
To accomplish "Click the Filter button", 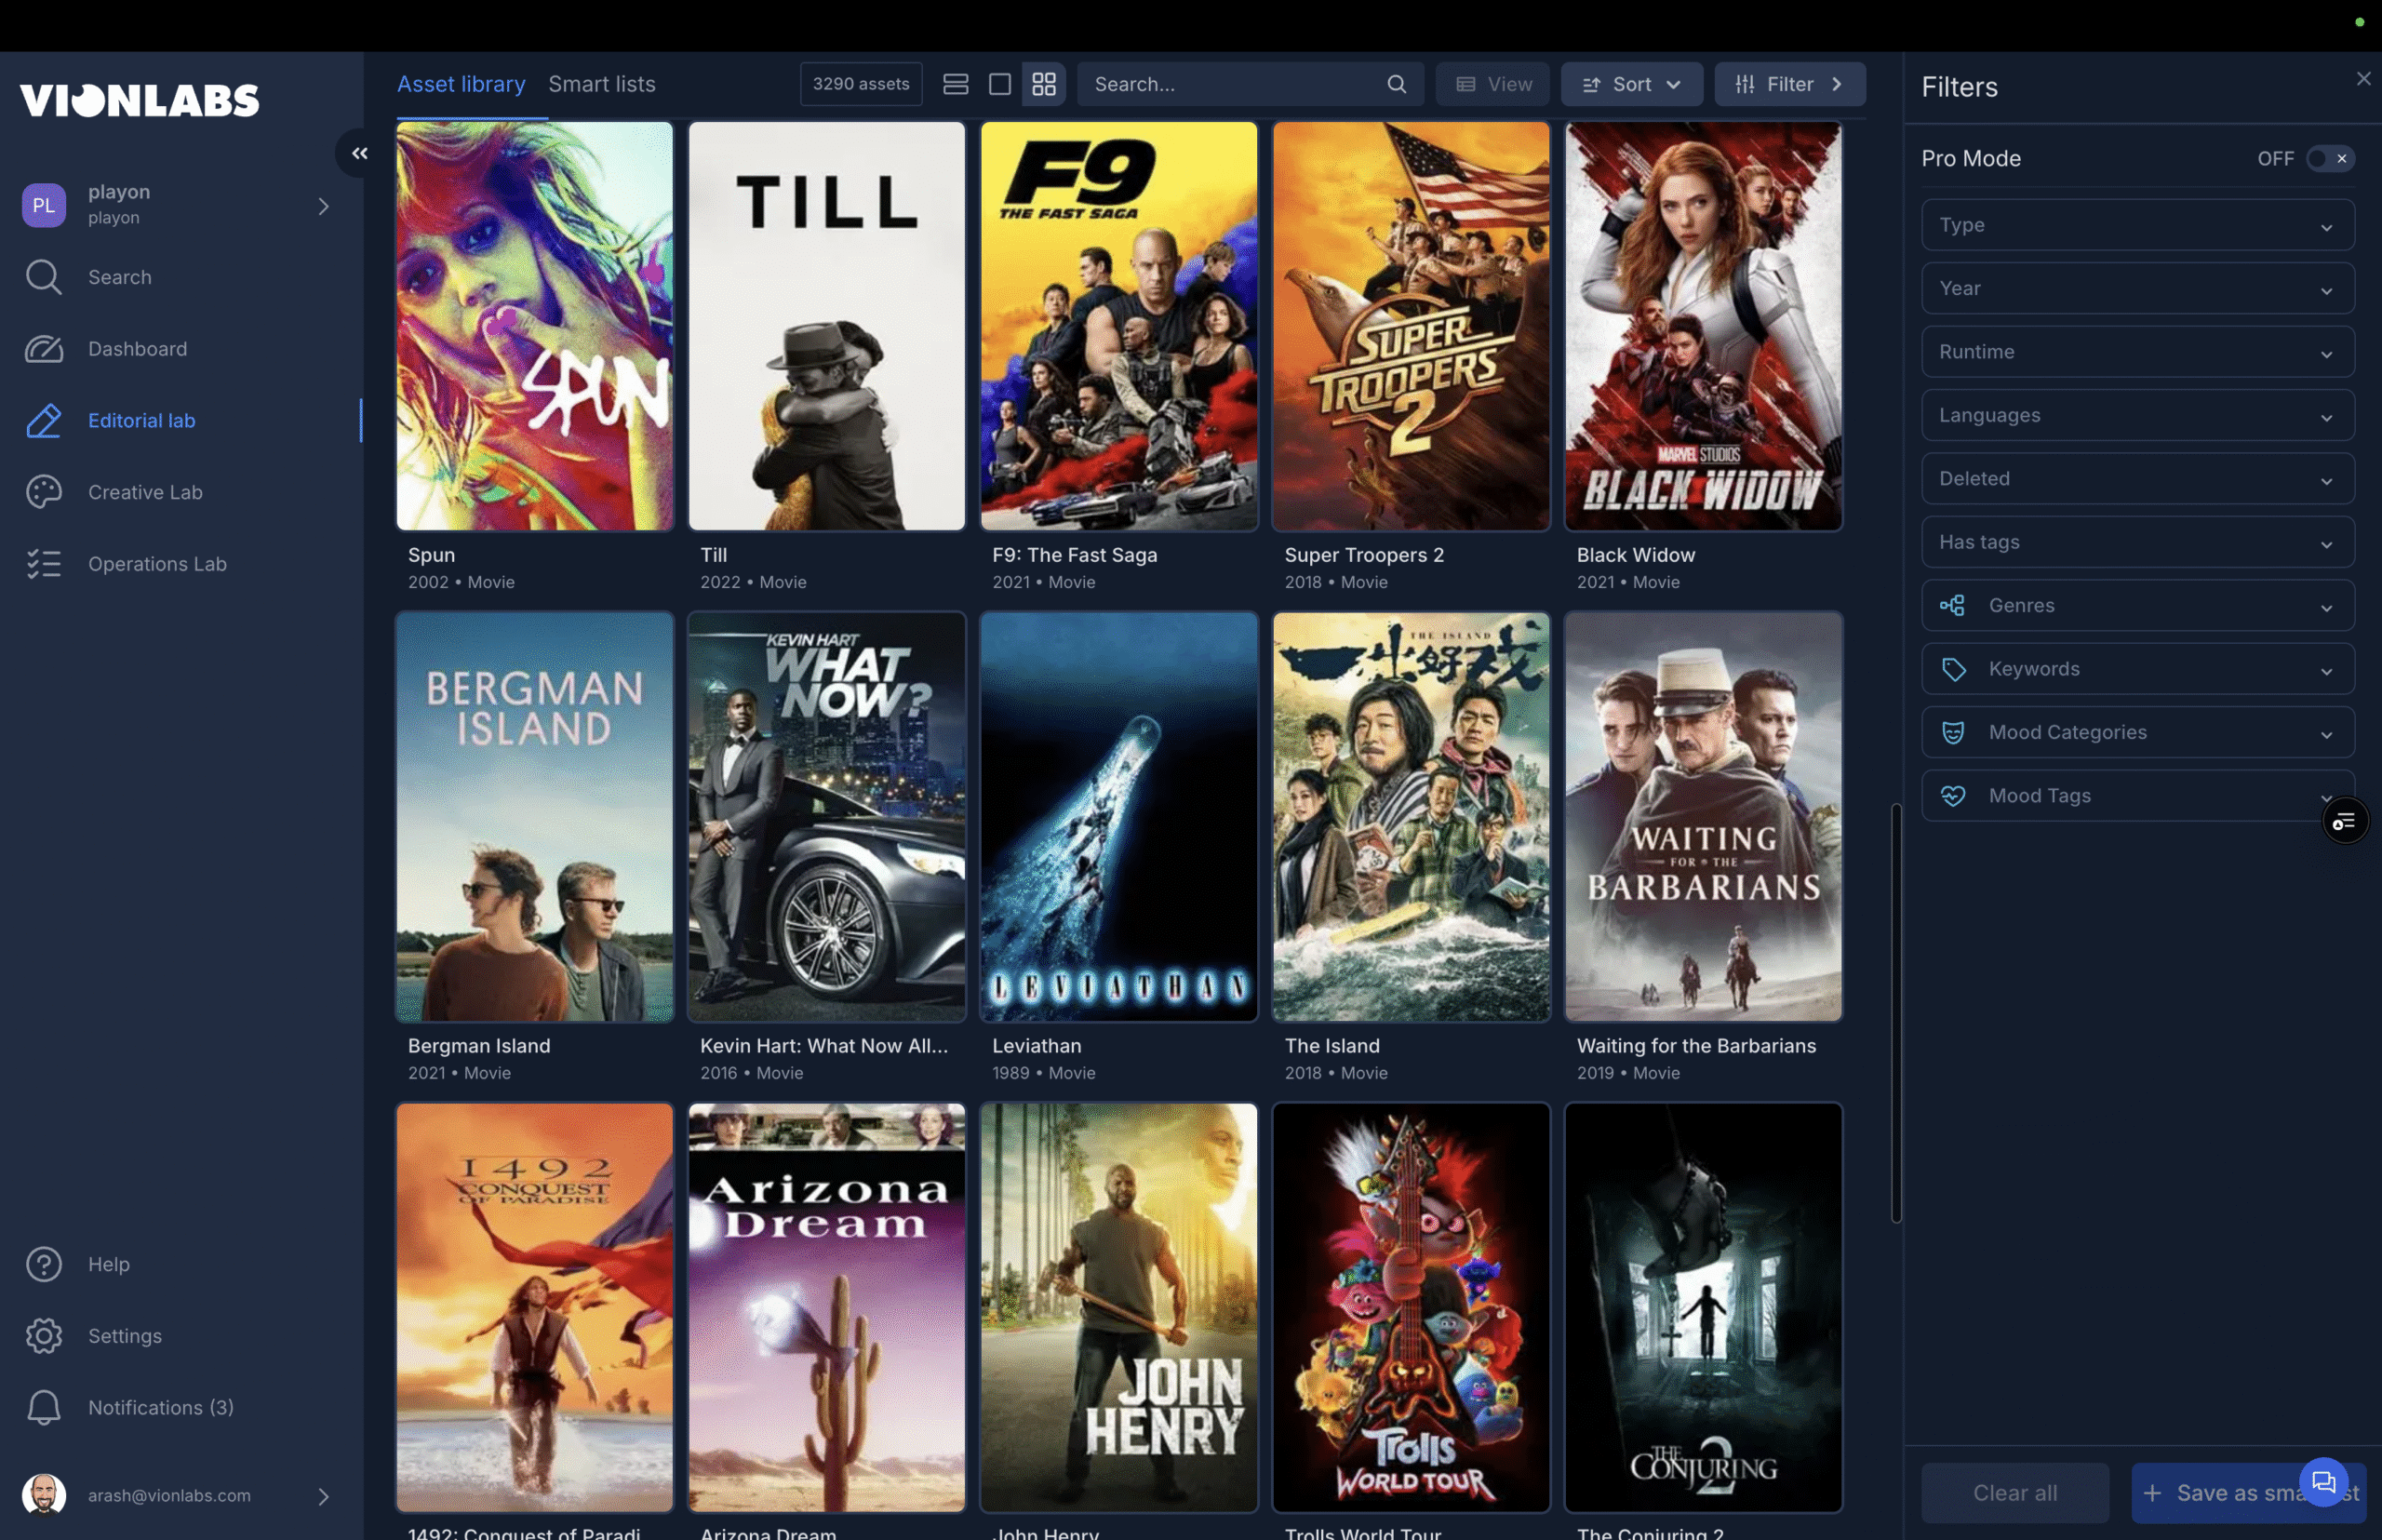I will click(x=1789, y=84).
